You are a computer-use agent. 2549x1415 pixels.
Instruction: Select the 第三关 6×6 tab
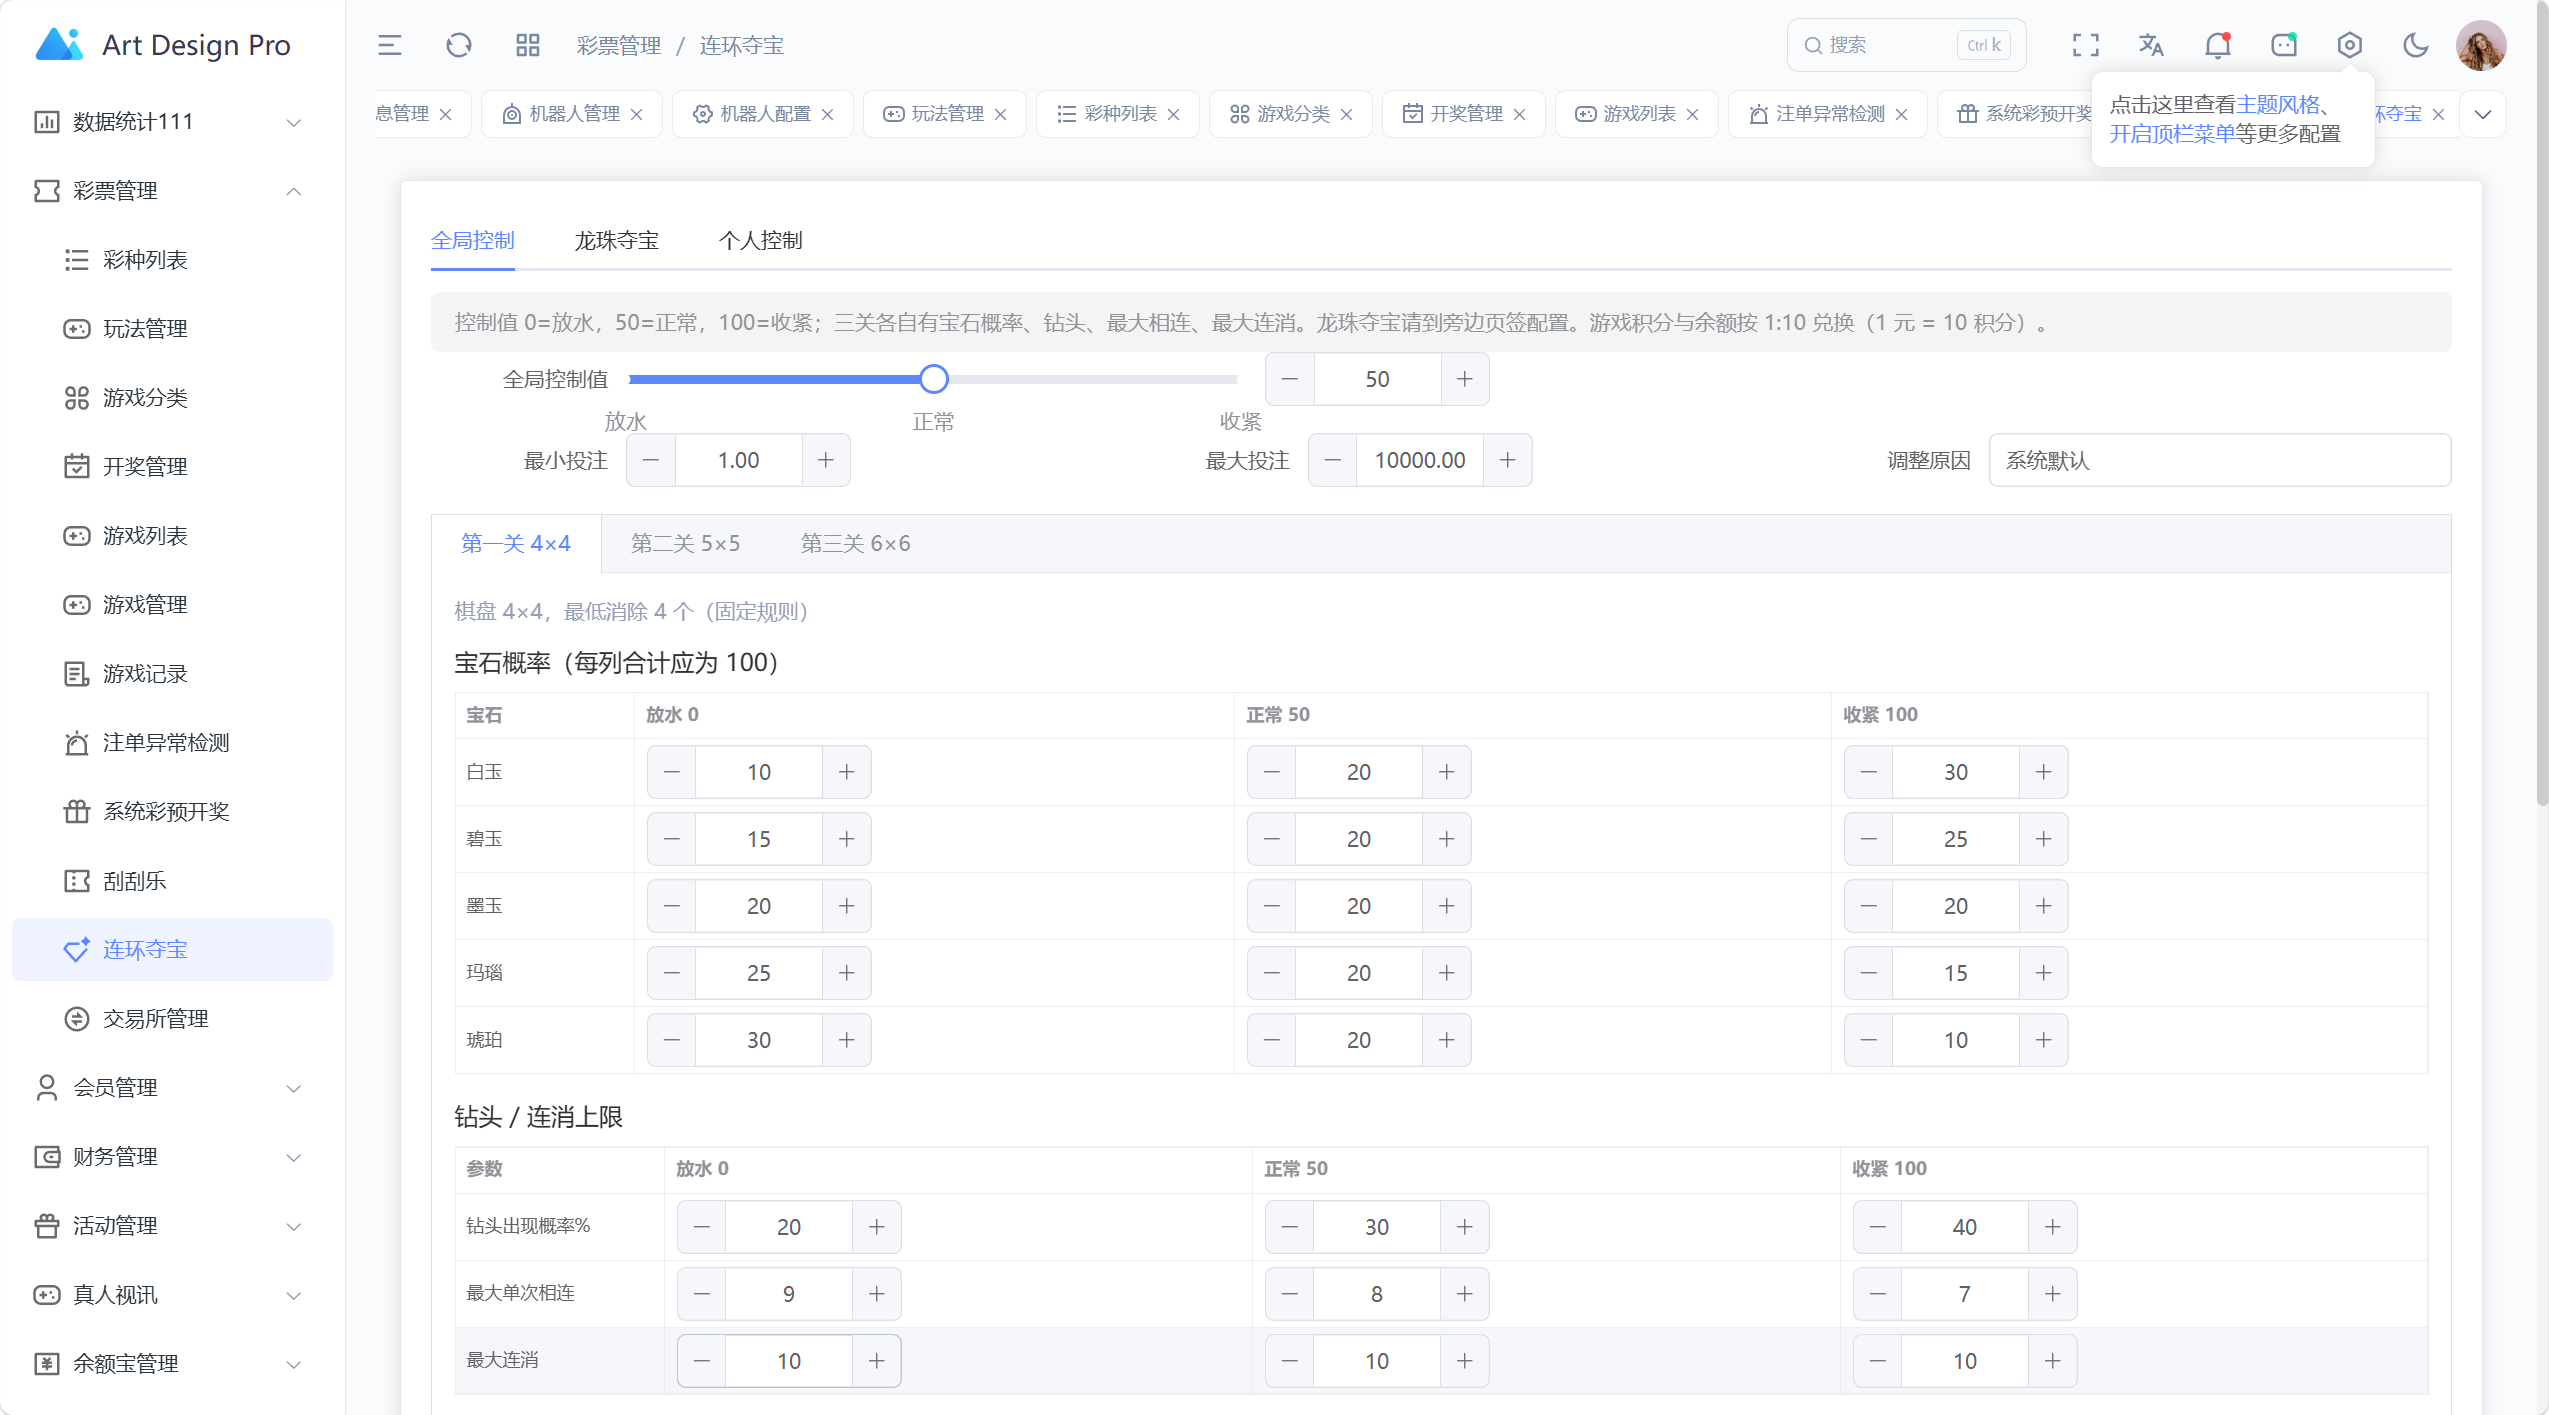pos(855,544)
